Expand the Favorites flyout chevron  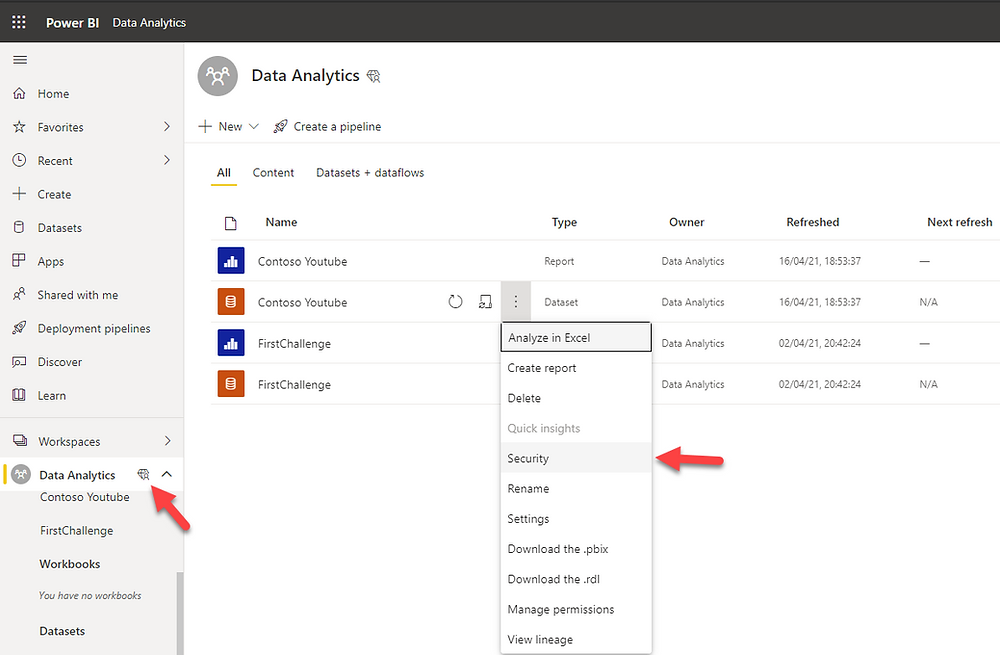pos(167,126)
